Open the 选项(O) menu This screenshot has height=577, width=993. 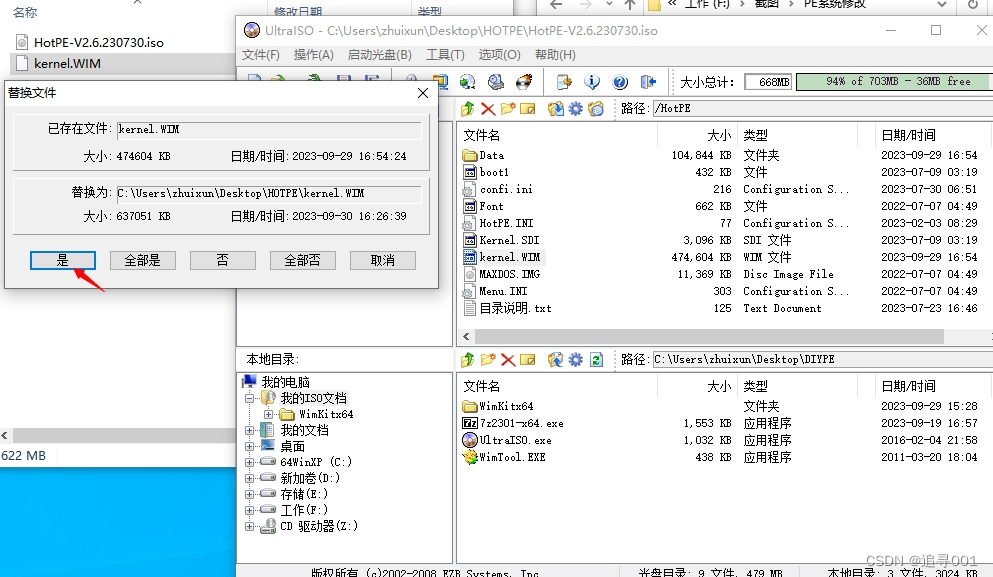(499, 55)
